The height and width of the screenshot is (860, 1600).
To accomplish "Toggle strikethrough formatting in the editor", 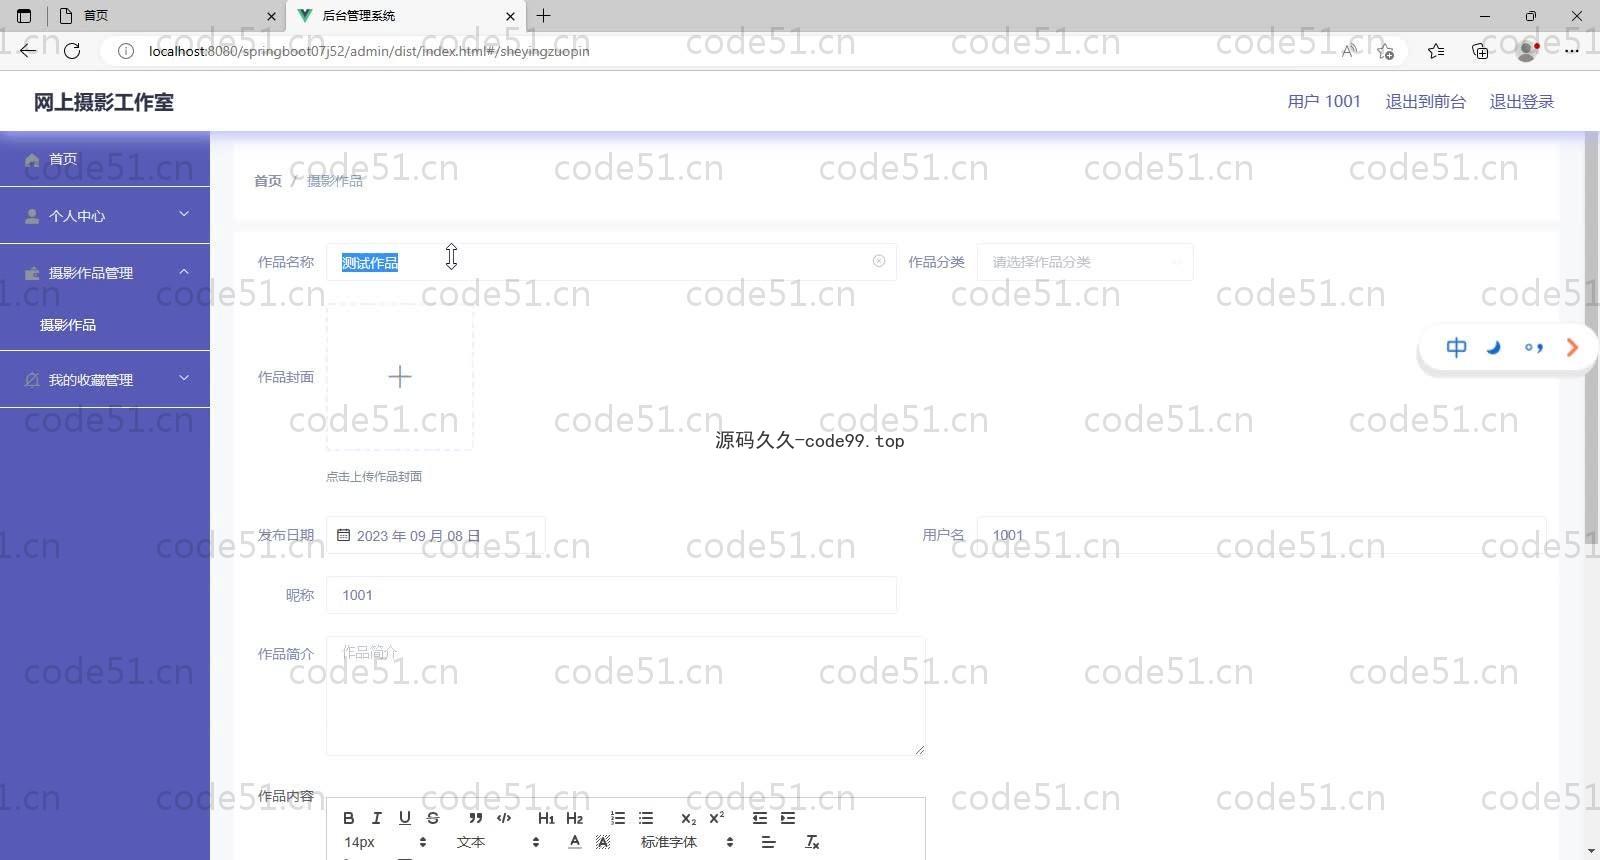I will 432,818.
